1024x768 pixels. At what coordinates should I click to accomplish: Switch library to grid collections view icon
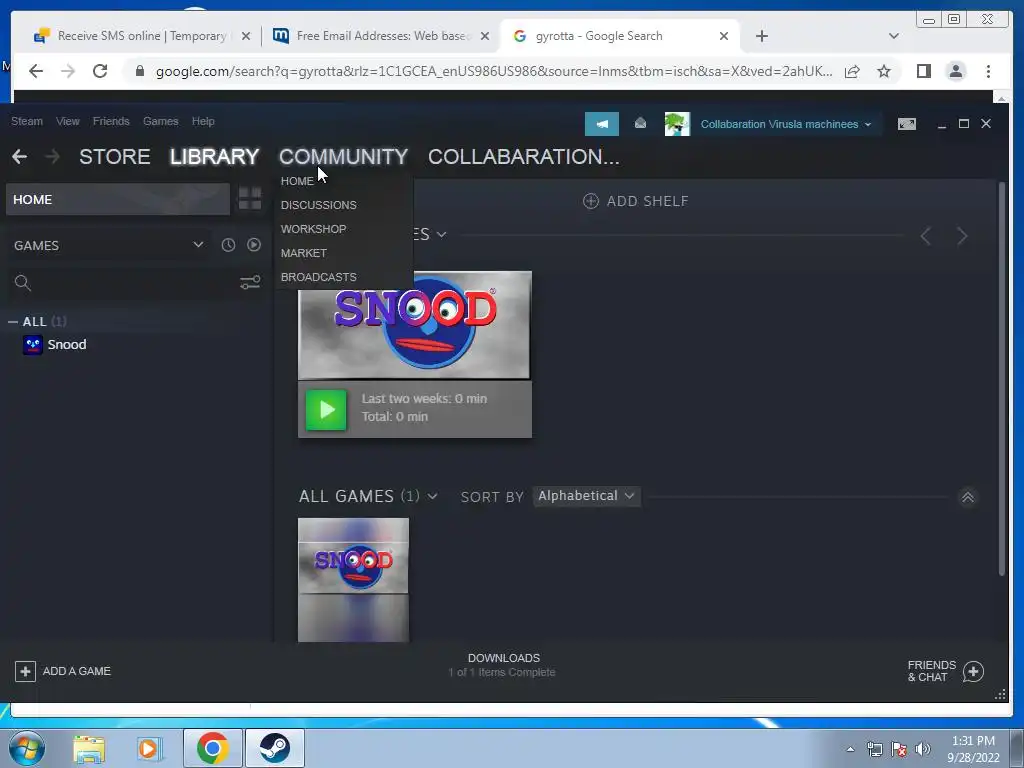click(250, 199)
